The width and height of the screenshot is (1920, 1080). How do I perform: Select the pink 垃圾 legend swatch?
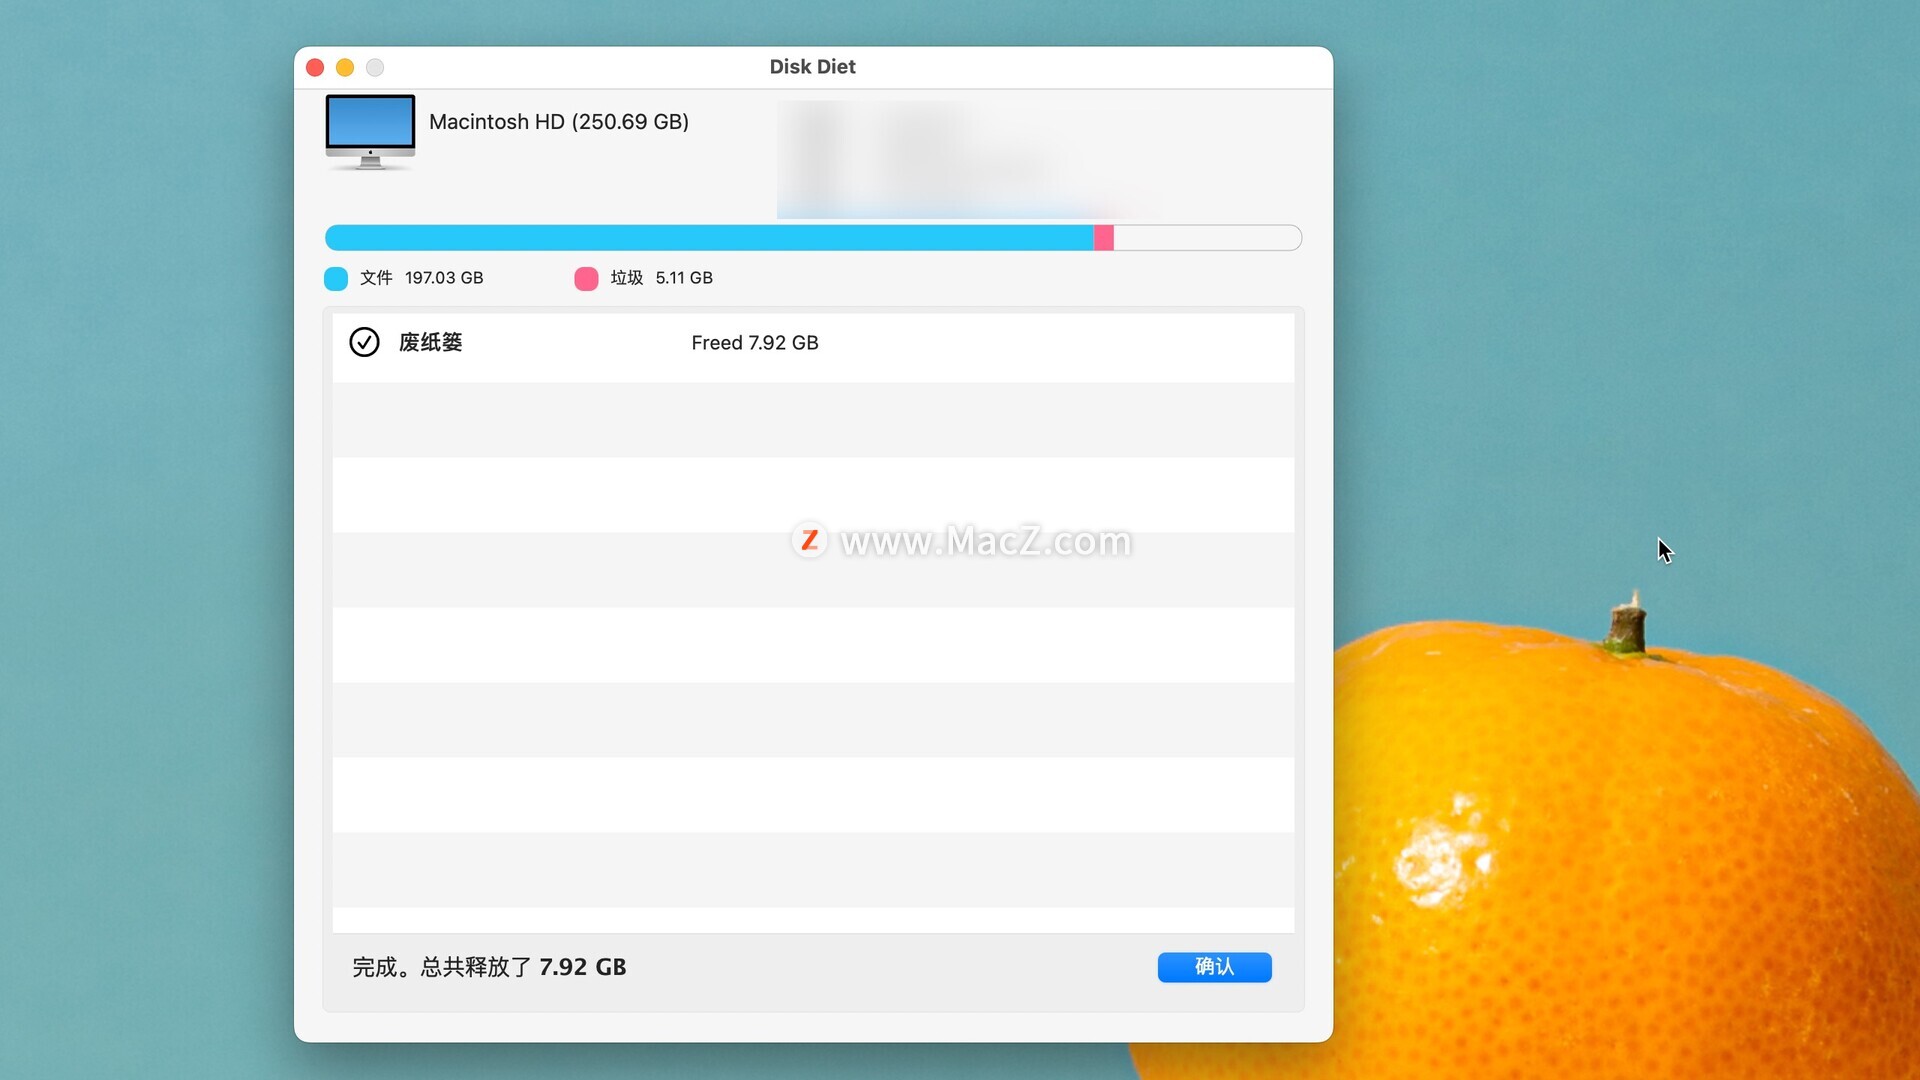tap(586, 278)
